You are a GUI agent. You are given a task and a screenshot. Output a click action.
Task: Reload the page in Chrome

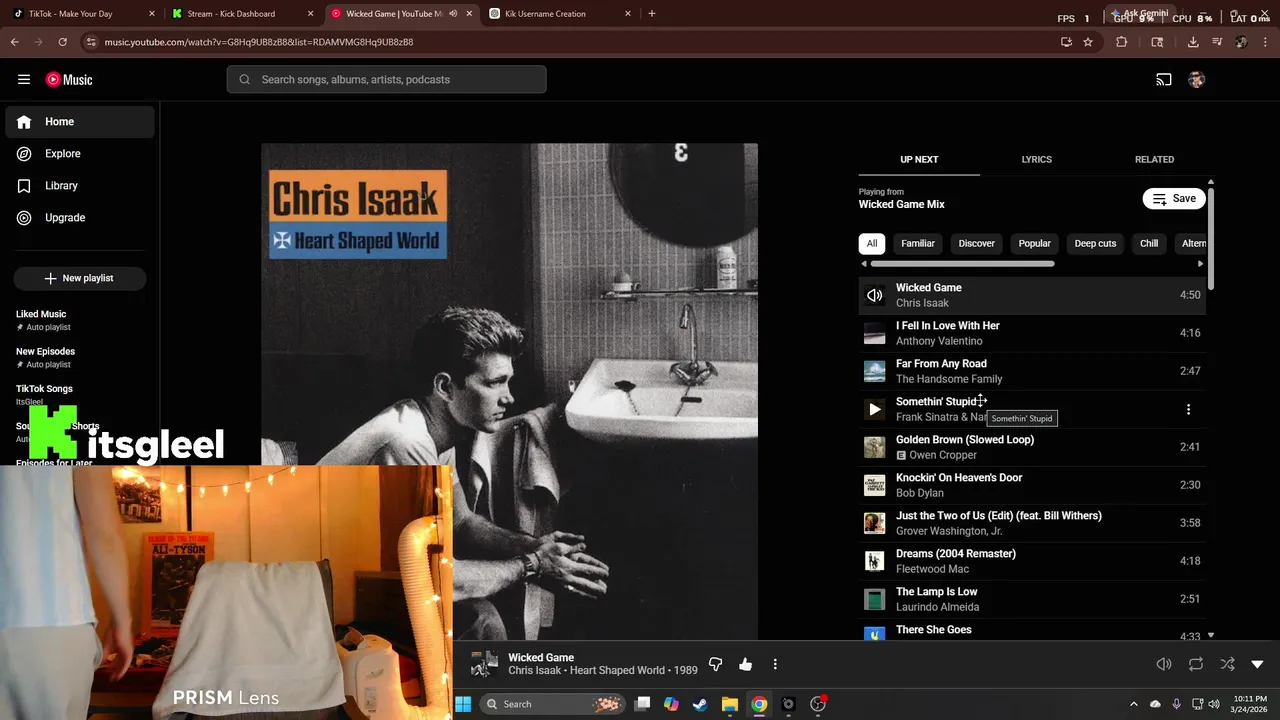point(62,42)
